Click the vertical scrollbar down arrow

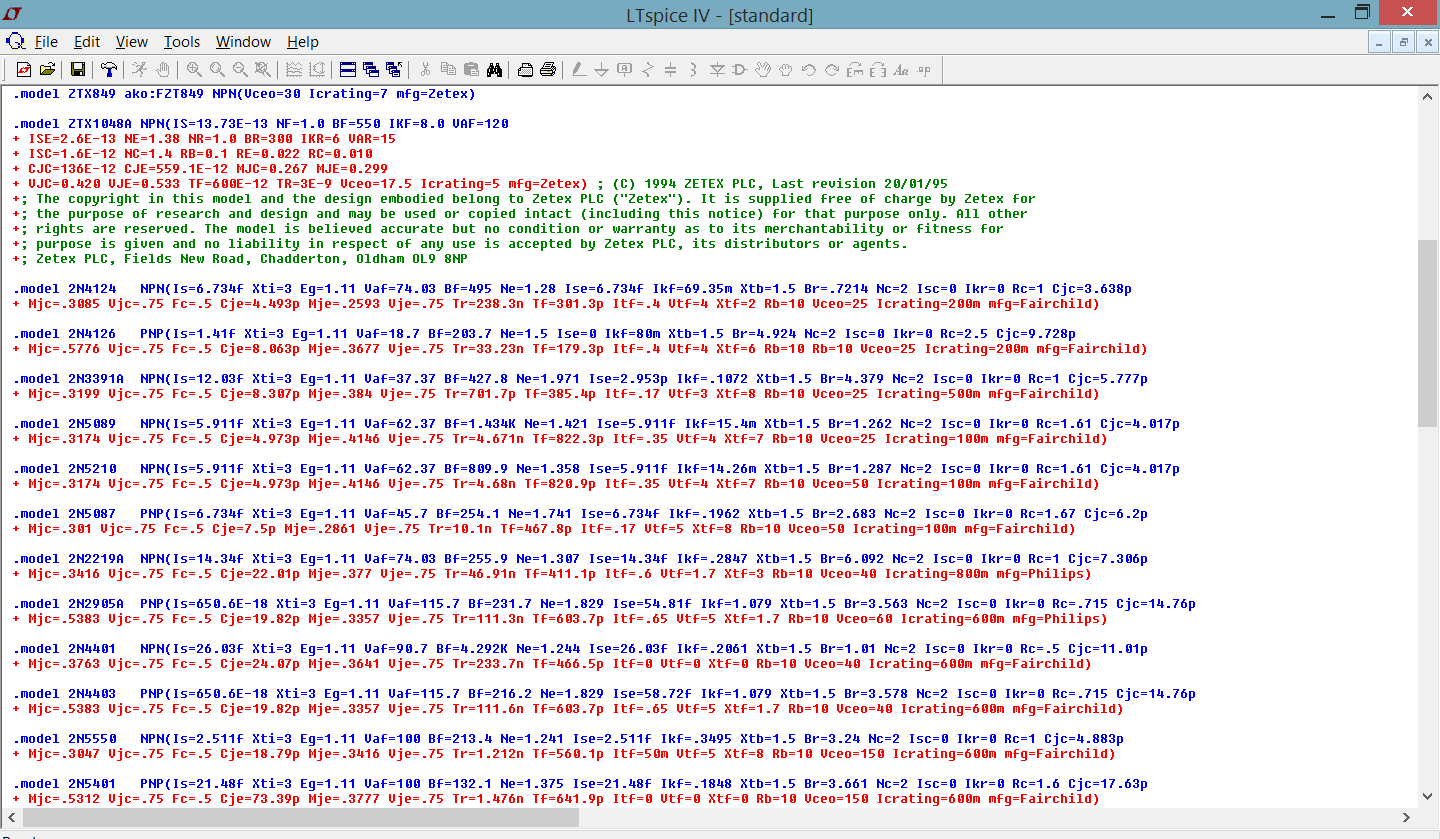1427,797
